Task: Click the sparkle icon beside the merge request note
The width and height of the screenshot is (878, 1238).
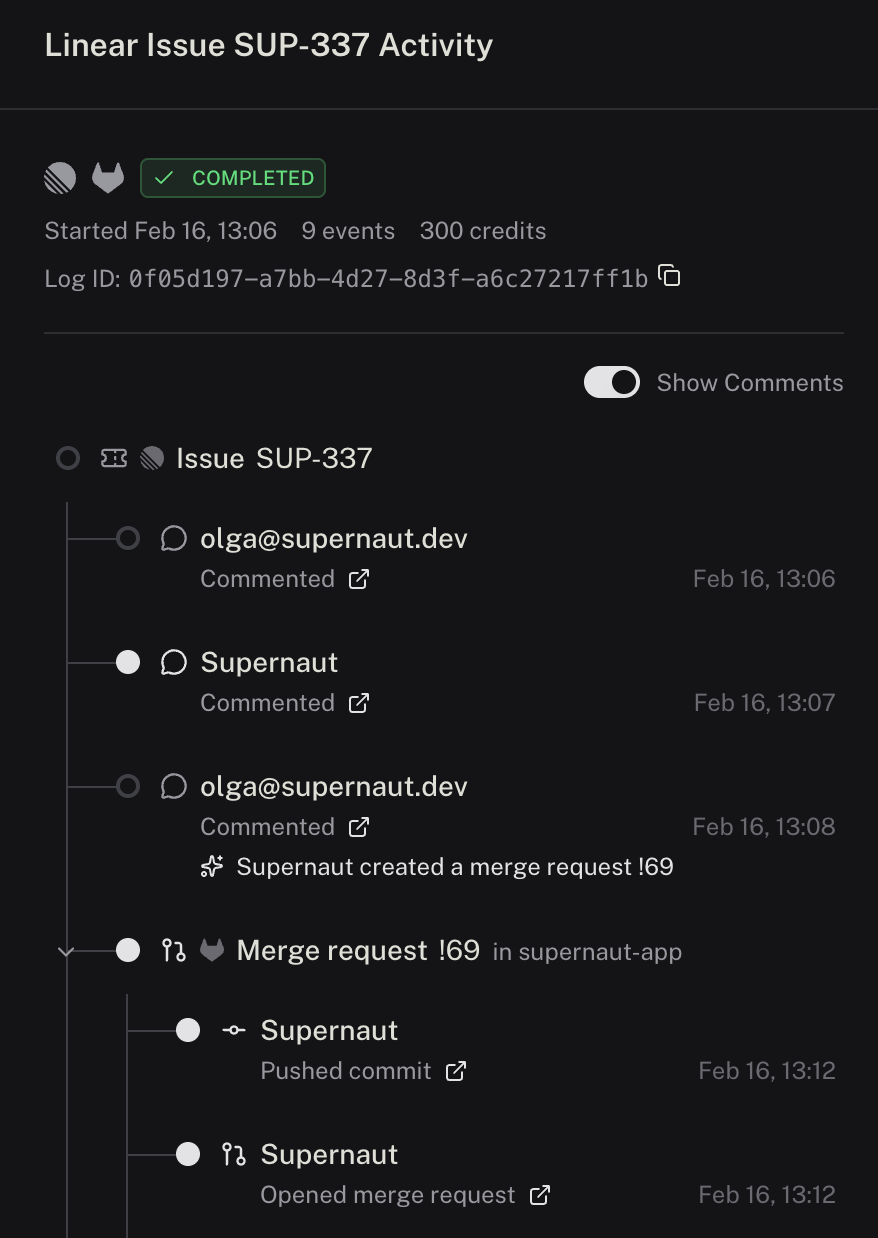Action: tap(210, 866)
